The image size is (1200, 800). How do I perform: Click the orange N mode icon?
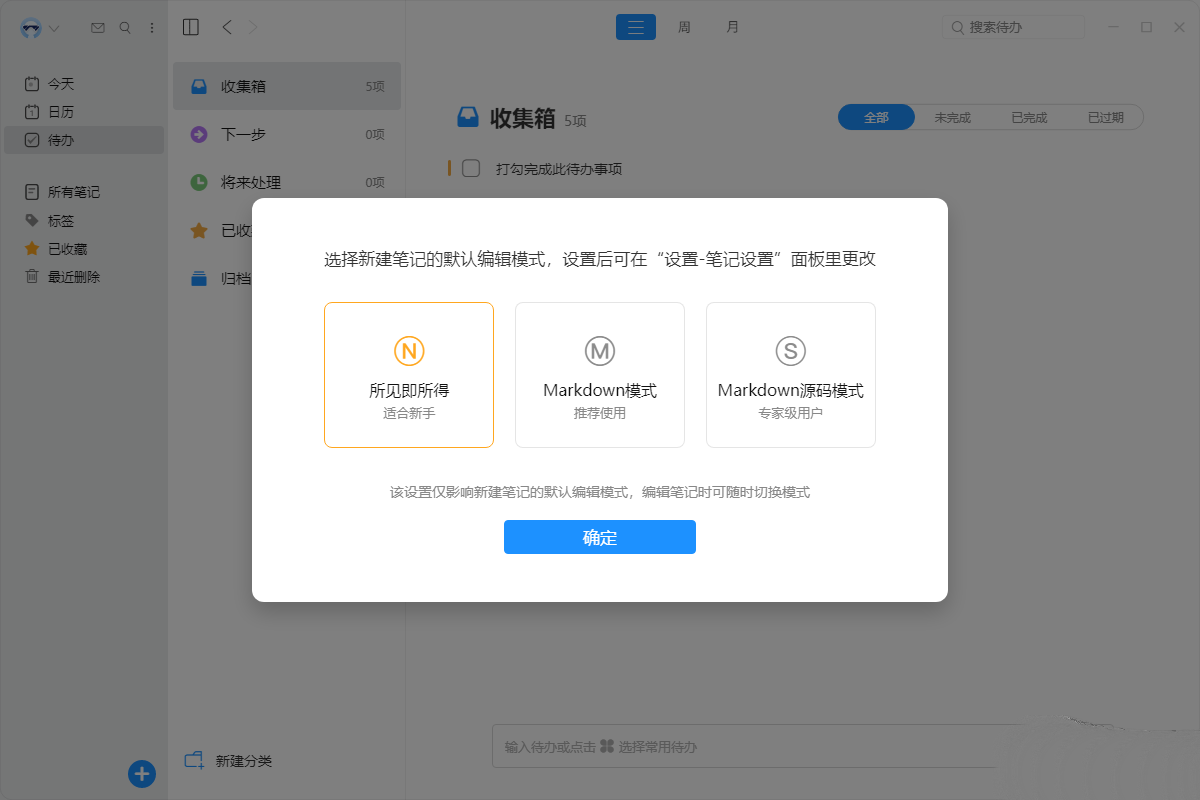pyautogui.click(x=409, y=350)
